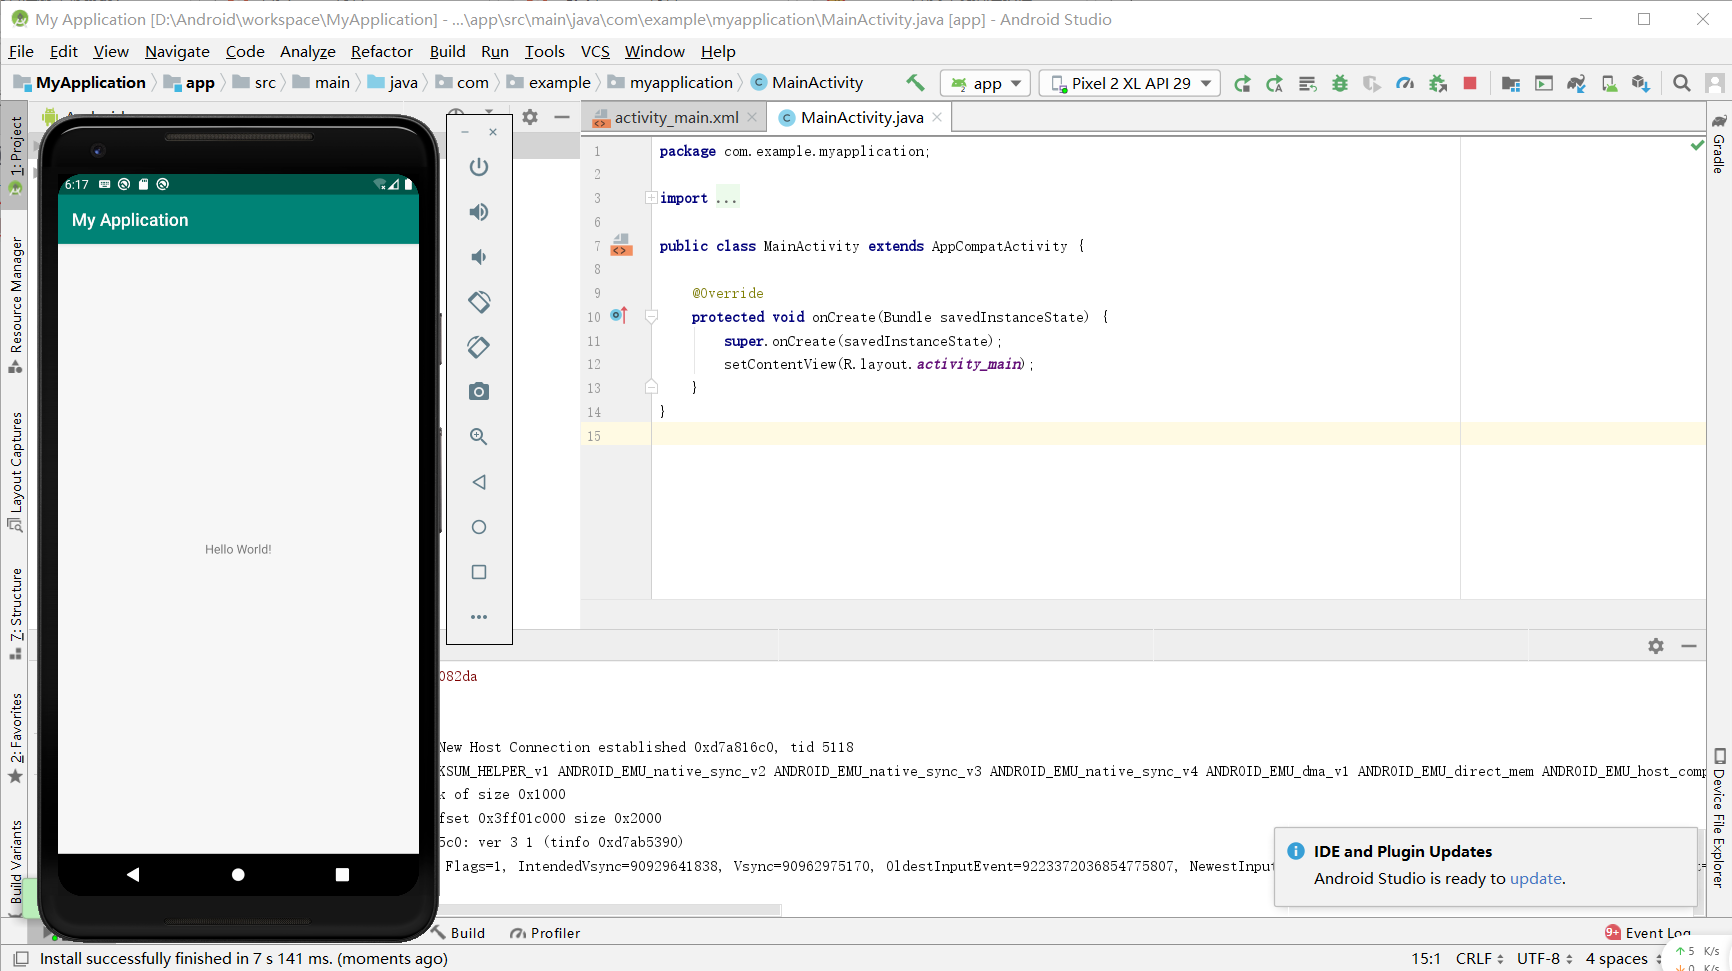
Task: Take emulator screenshot with camera icon
Action: 479,392
